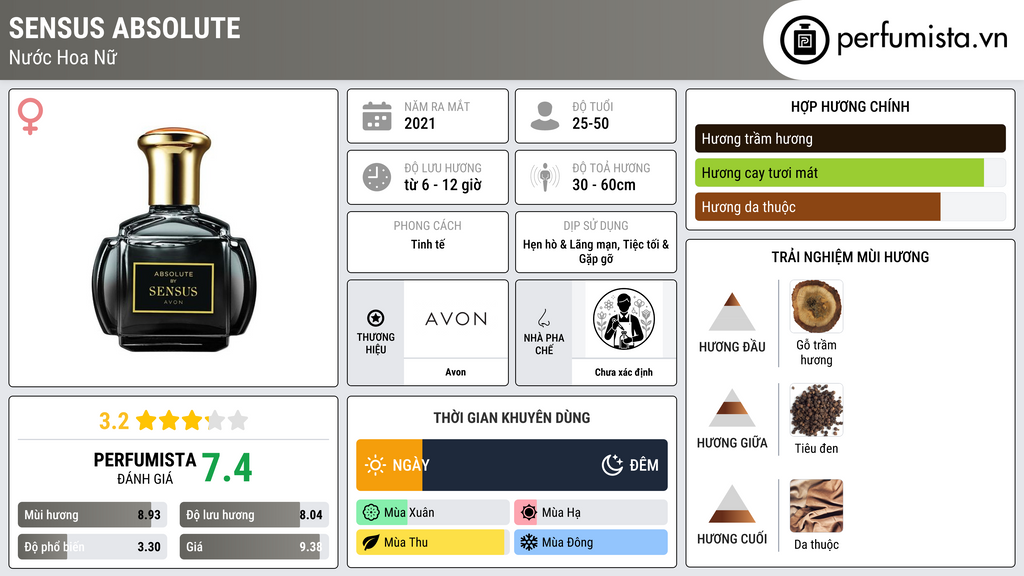This screenshot has height=576, width=1024.
Task: Click the sillage value 30 - 60cm
Action: pyautogui.click(x=603, y=185)
